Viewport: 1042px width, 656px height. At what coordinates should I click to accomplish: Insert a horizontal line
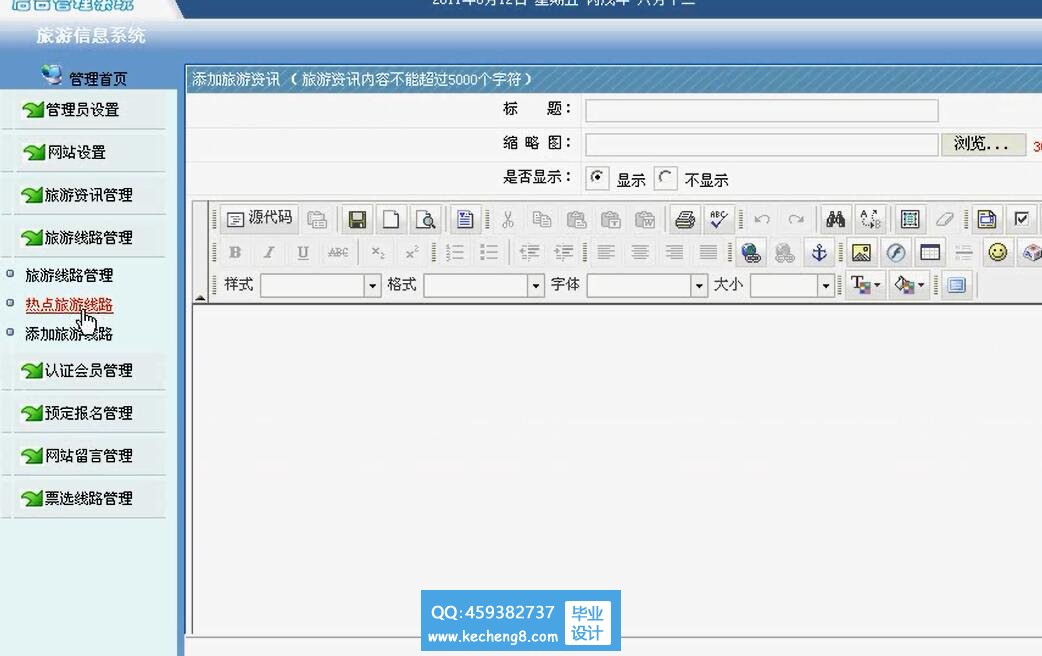(964, 253)
